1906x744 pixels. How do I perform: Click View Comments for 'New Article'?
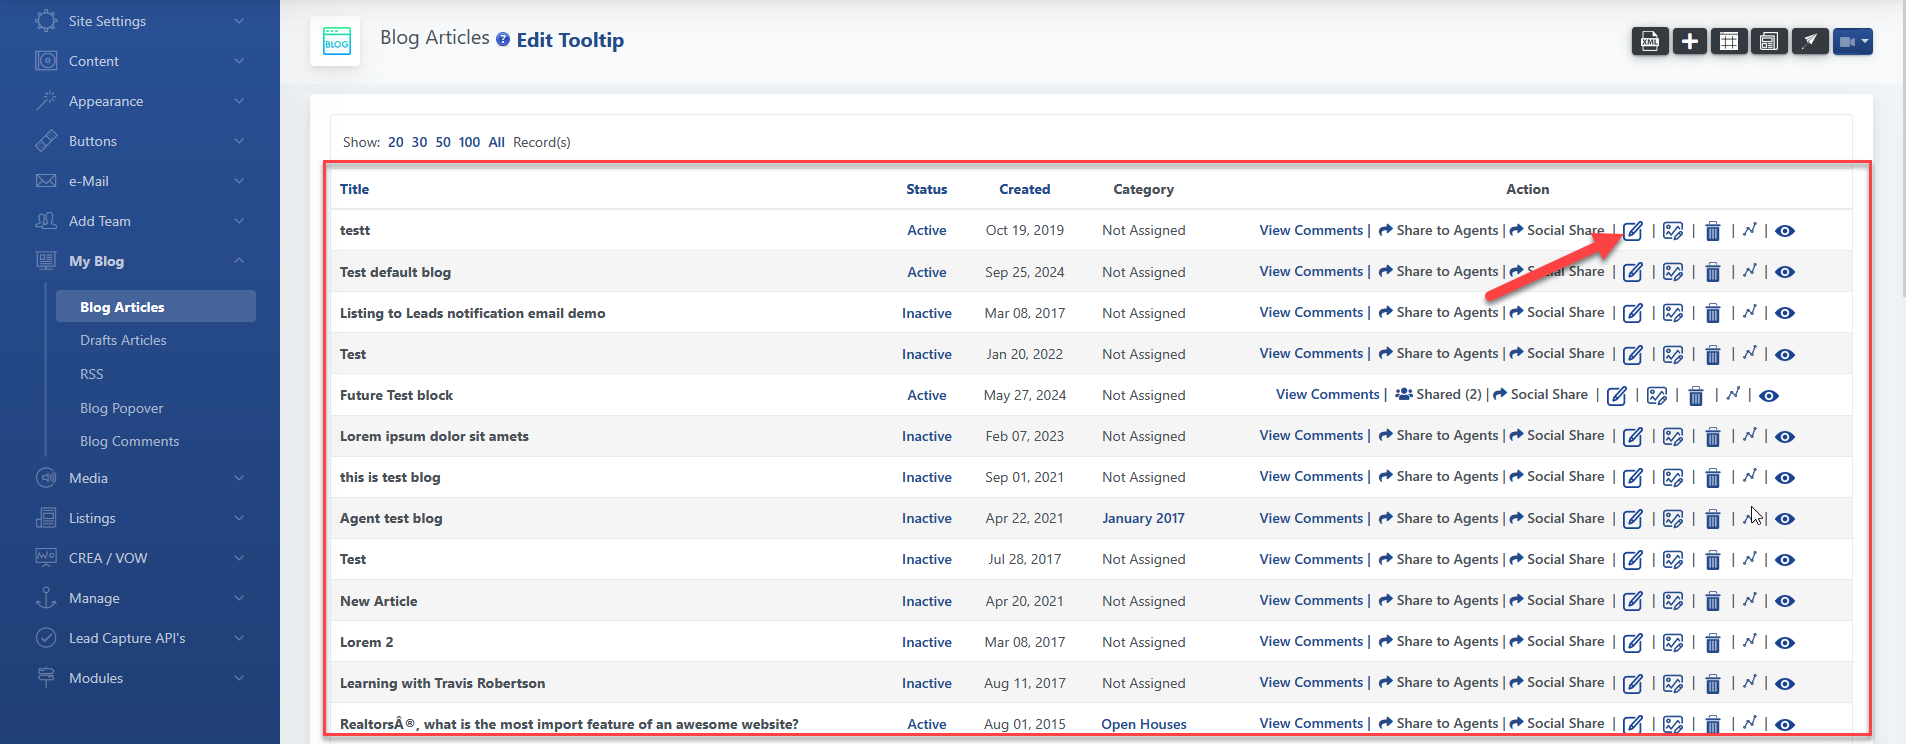(1311, 600)
